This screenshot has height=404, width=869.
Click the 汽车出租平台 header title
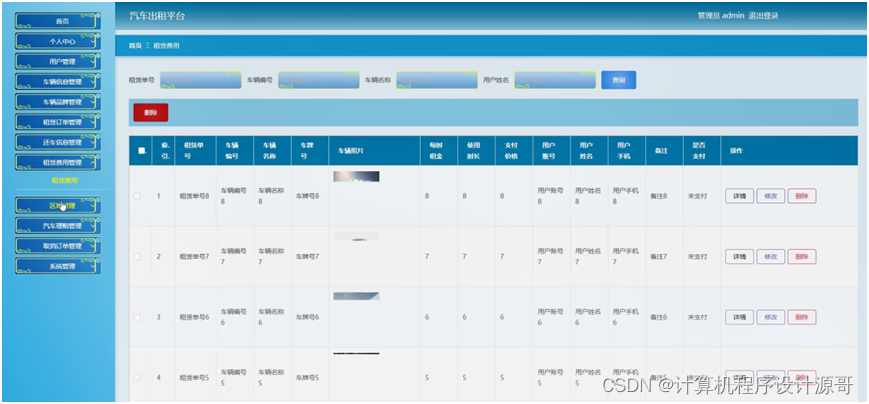point(157,16)
